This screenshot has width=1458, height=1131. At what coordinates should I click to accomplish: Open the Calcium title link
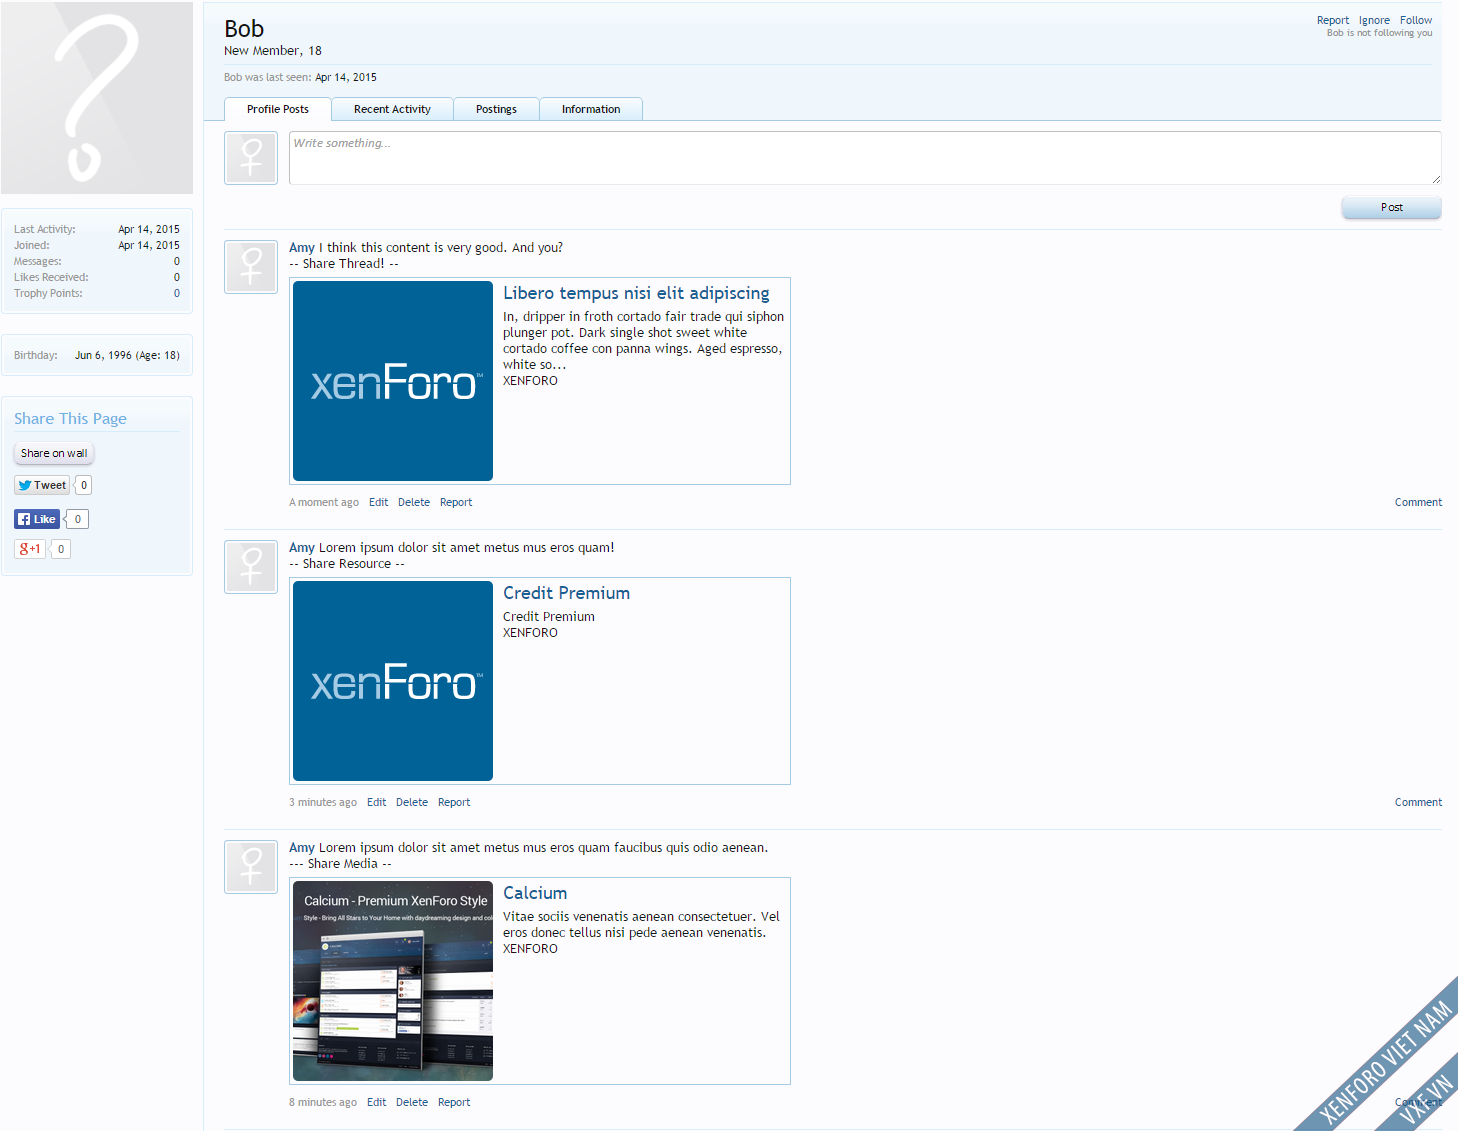pos(535,893)
